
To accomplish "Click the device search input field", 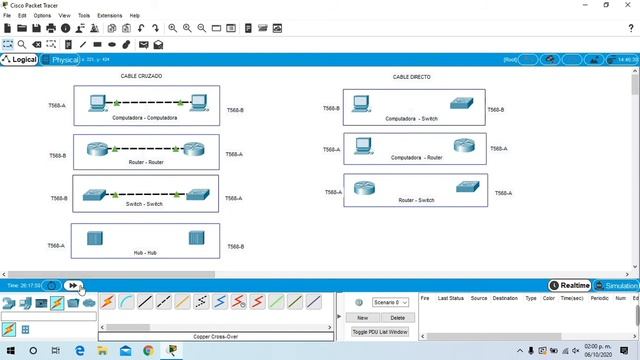I will 49,316.
